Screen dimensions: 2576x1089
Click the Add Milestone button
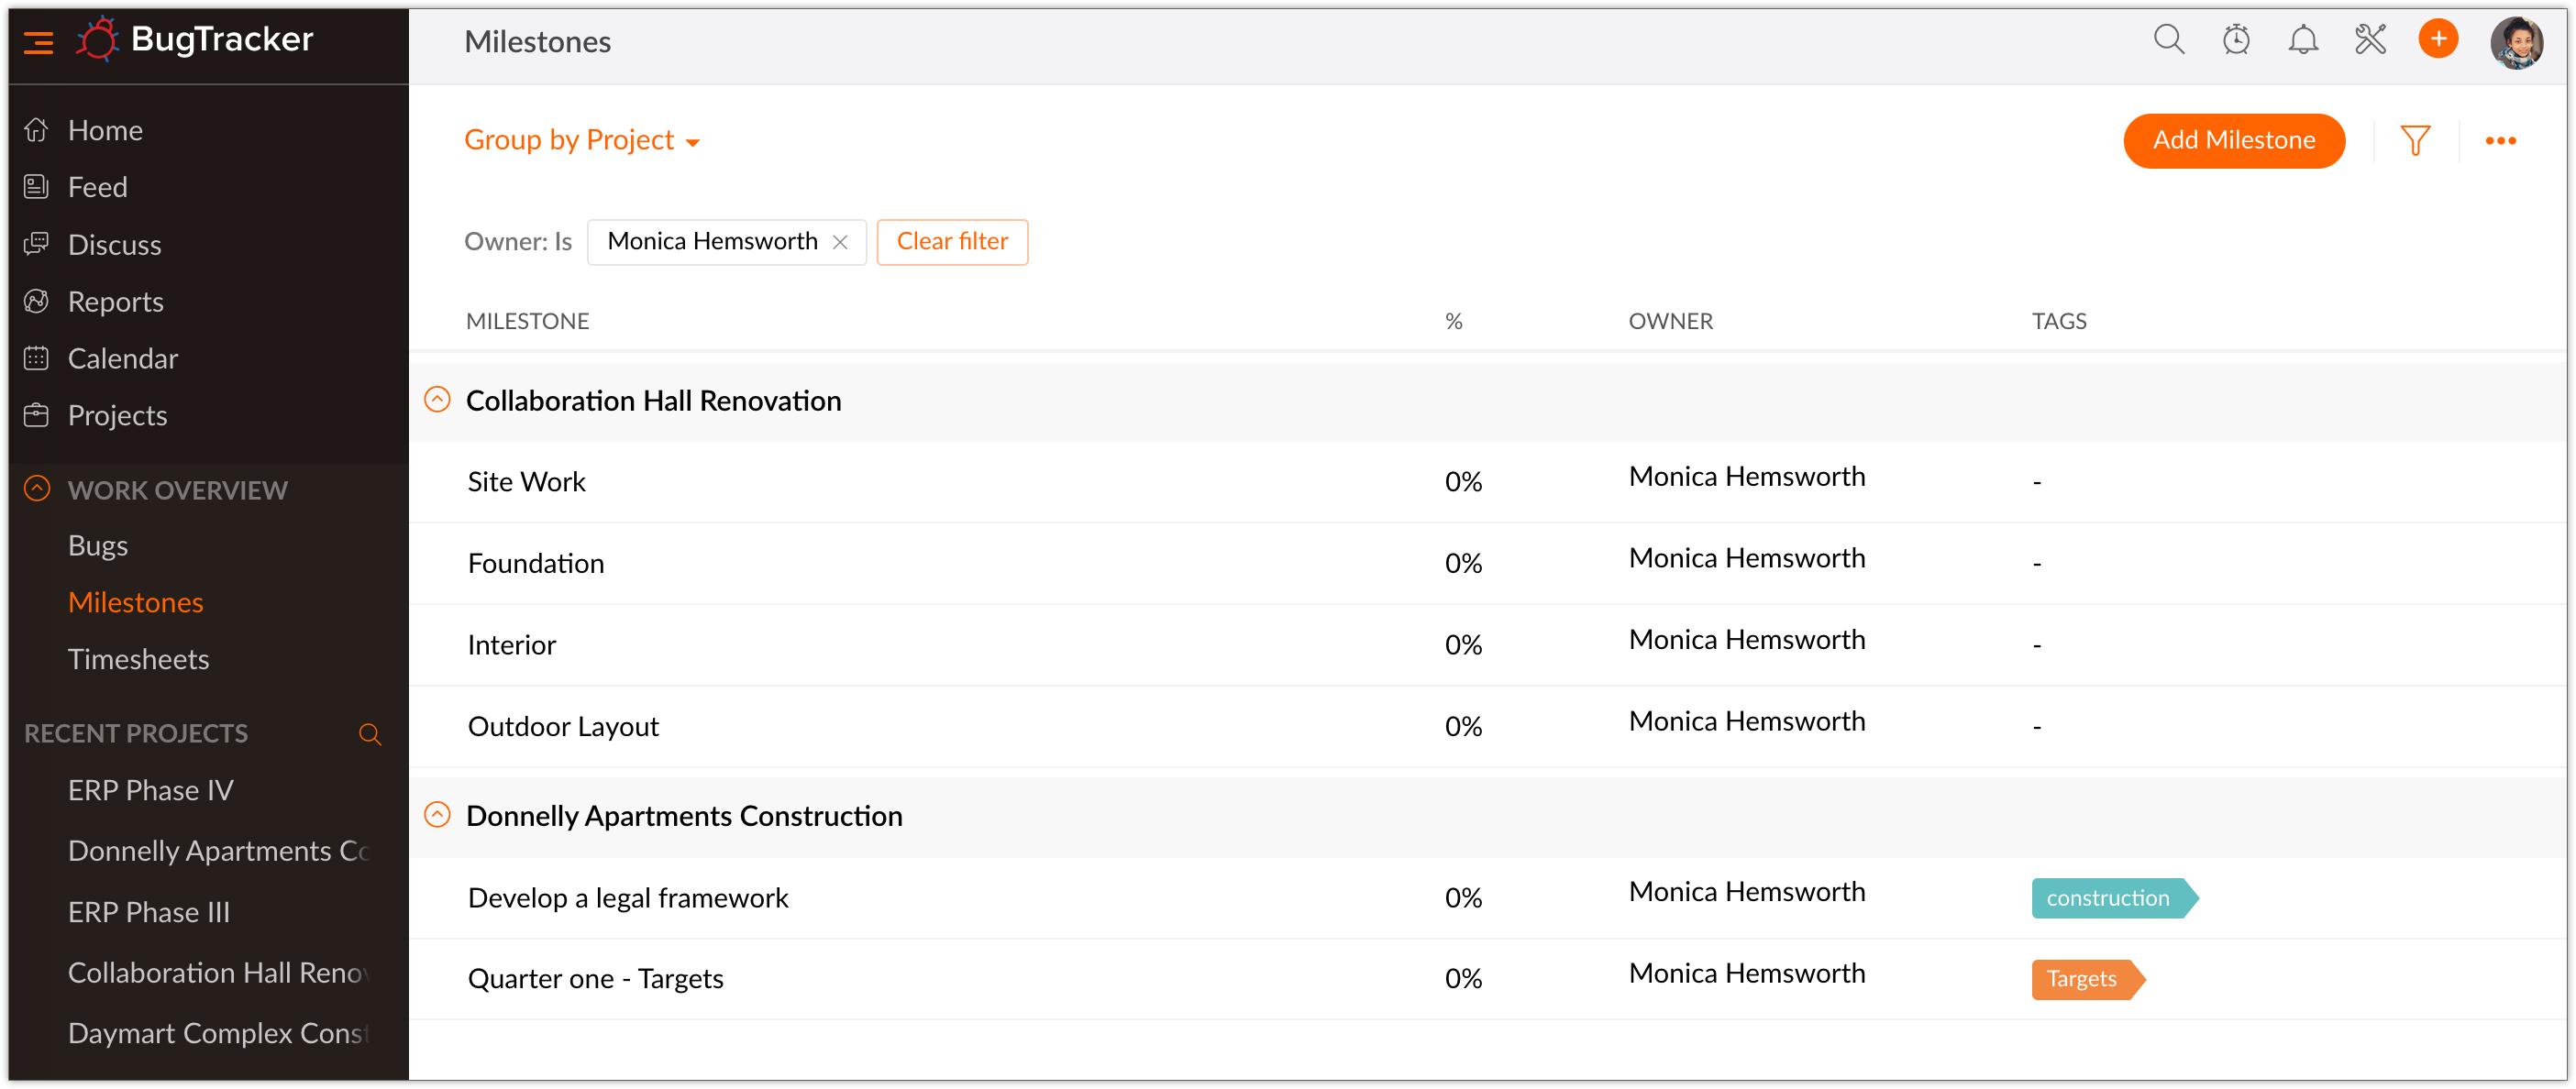pos(2233,141)
